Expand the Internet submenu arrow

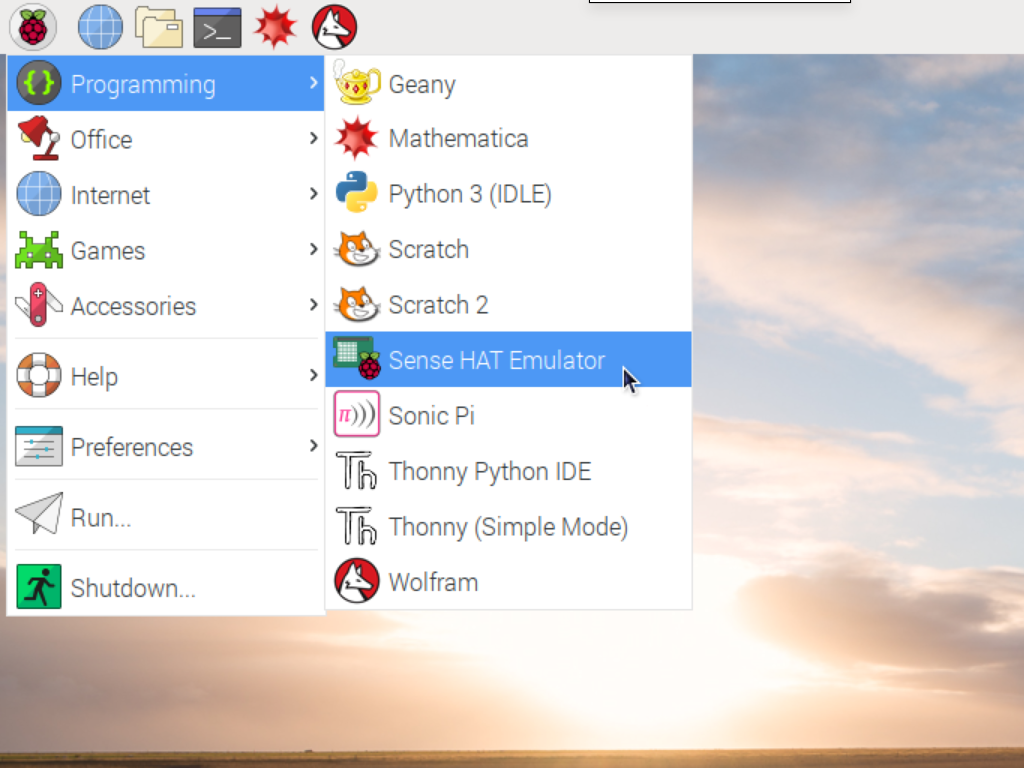[x=313, y=193]
